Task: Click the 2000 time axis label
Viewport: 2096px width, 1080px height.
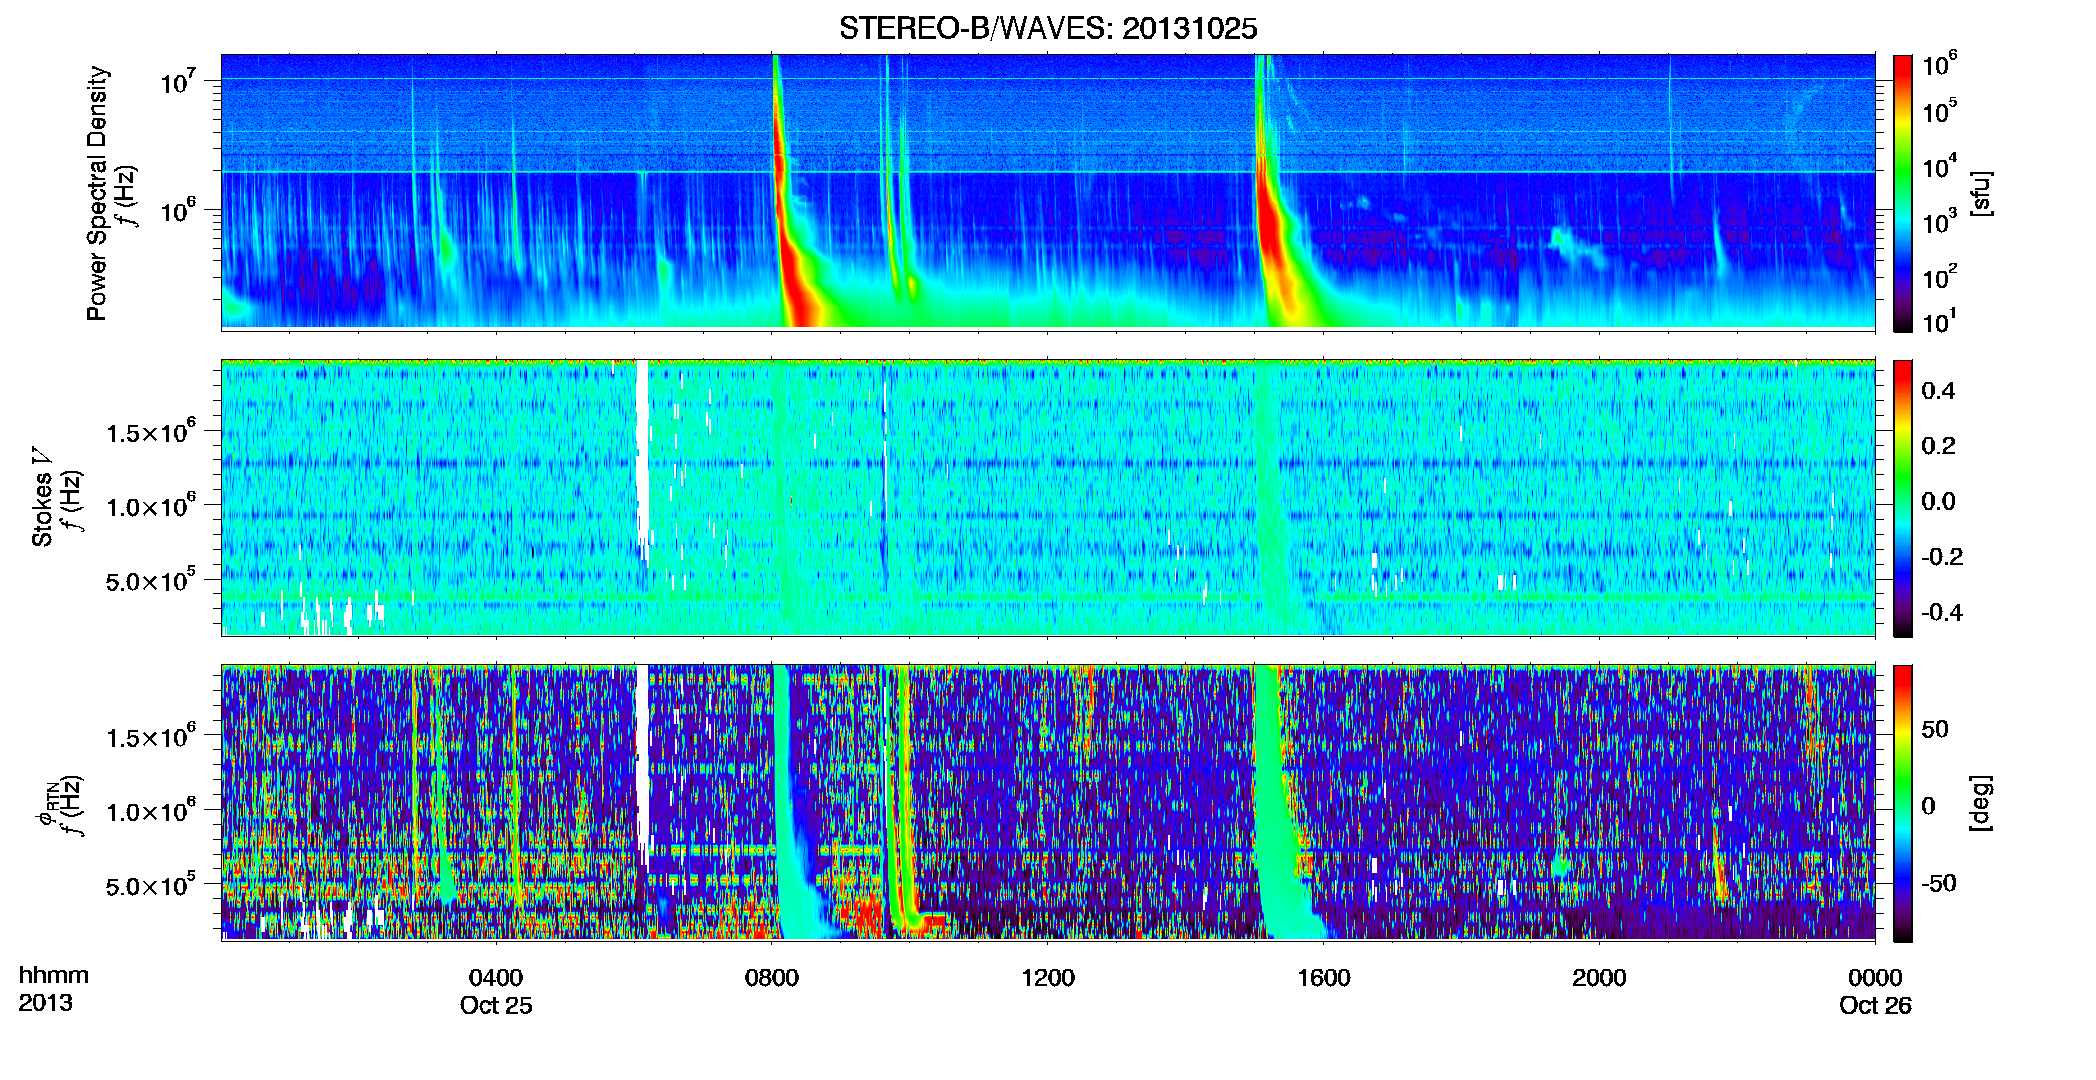Action: (1599, 977)
